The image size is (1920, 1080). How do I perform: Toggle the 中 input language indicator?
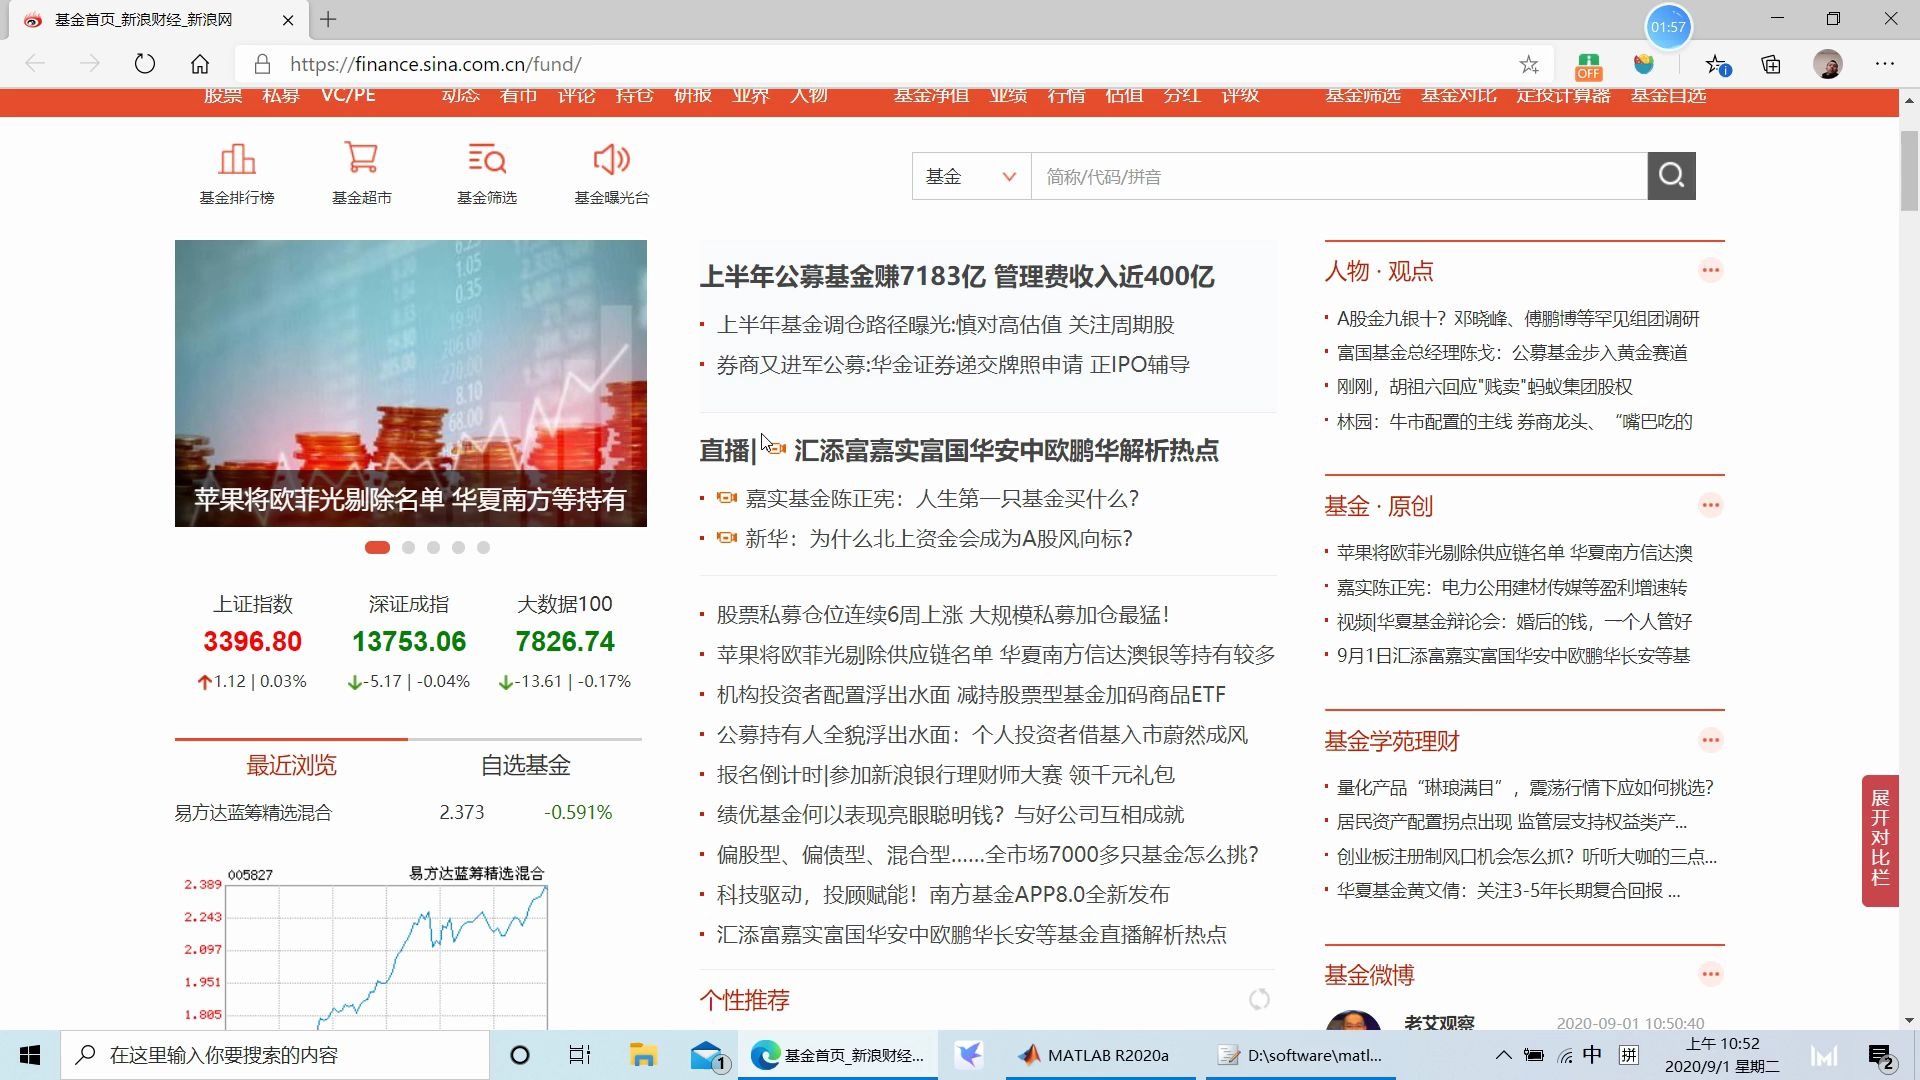click(1592, 1055)
